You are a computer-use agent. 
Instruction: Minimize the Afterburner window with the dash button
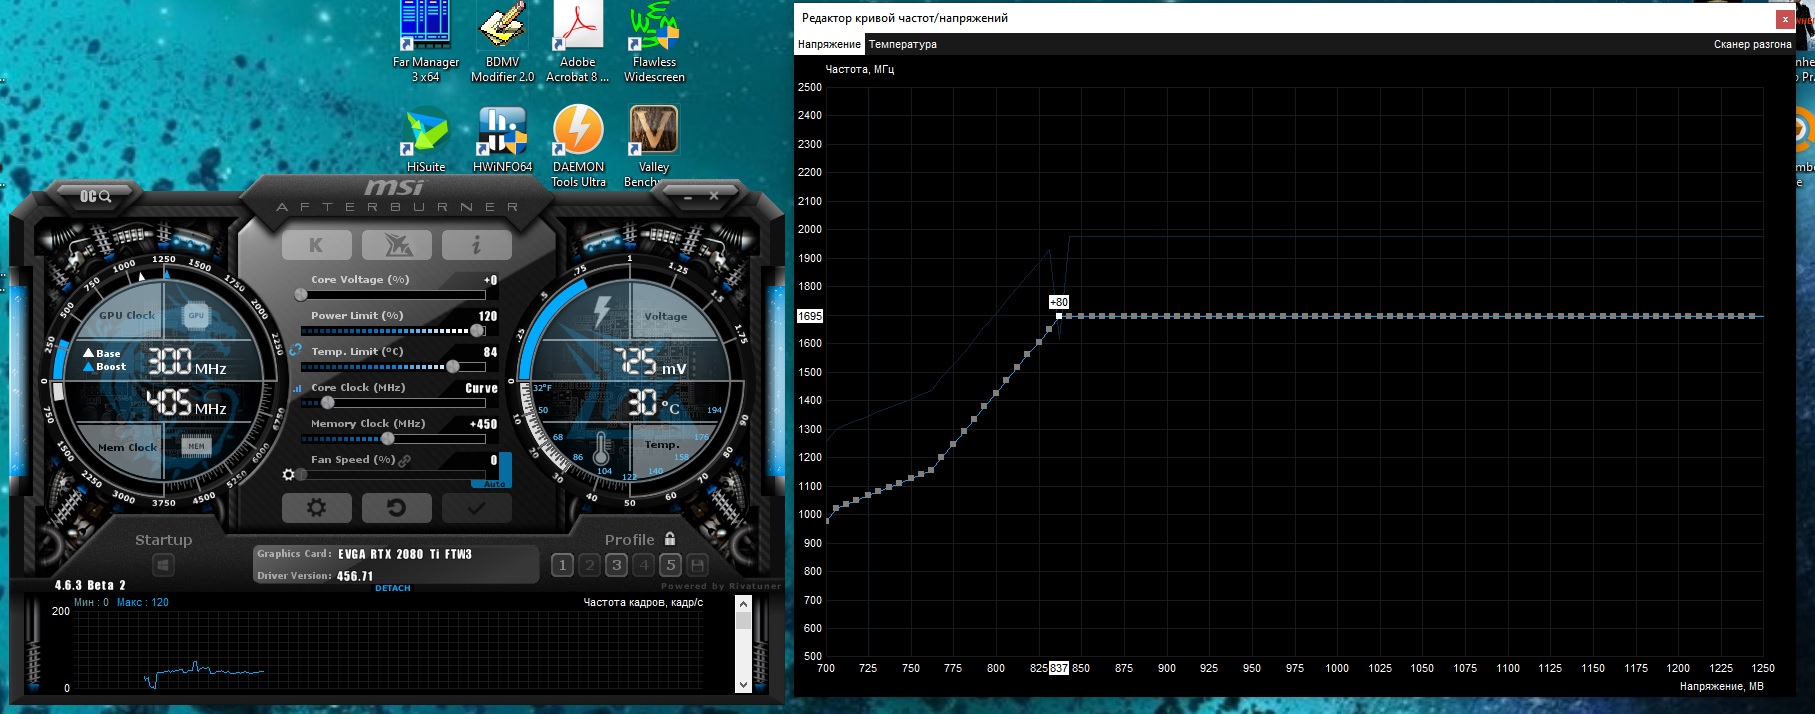[x=688, y=198]
